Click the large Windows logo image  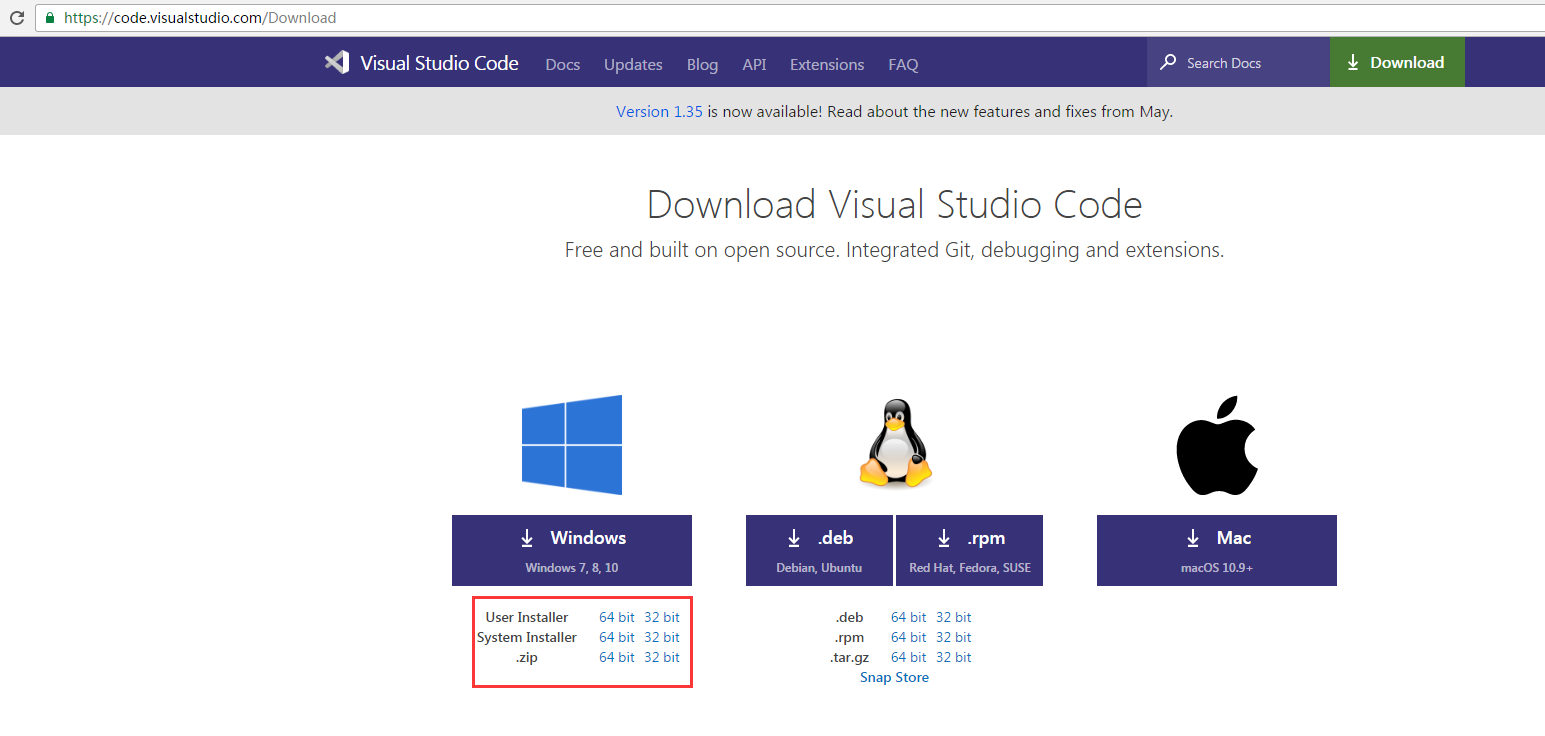(572, 445)
